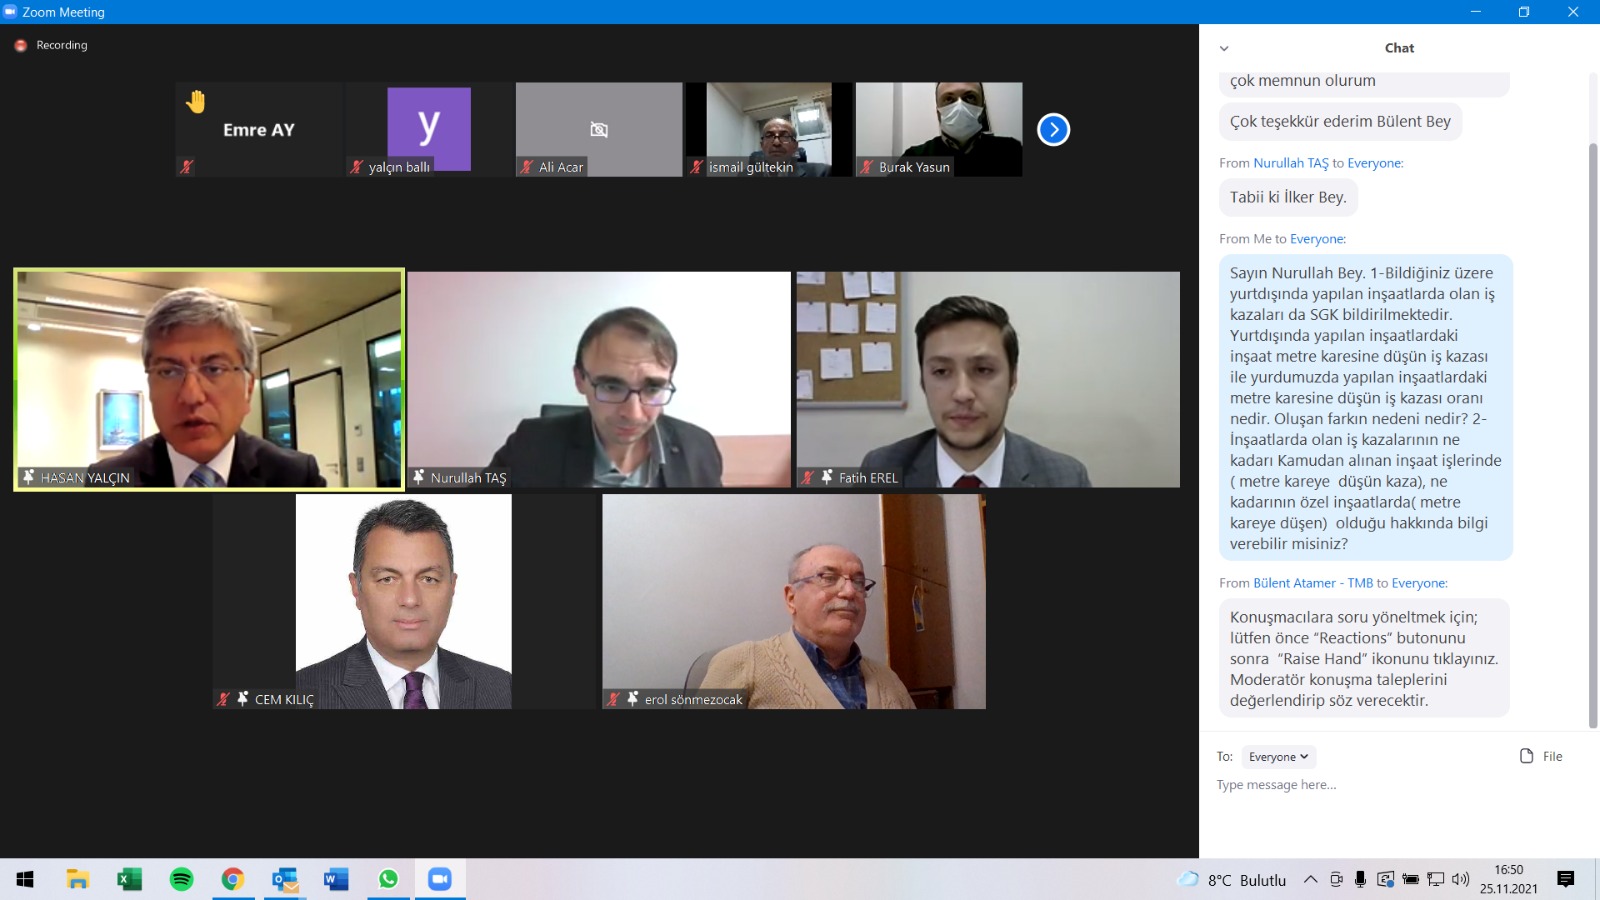Toggle the microphone icon in system tray
Viewport: 1600px width, 900px height.
tap(1360, 880)
